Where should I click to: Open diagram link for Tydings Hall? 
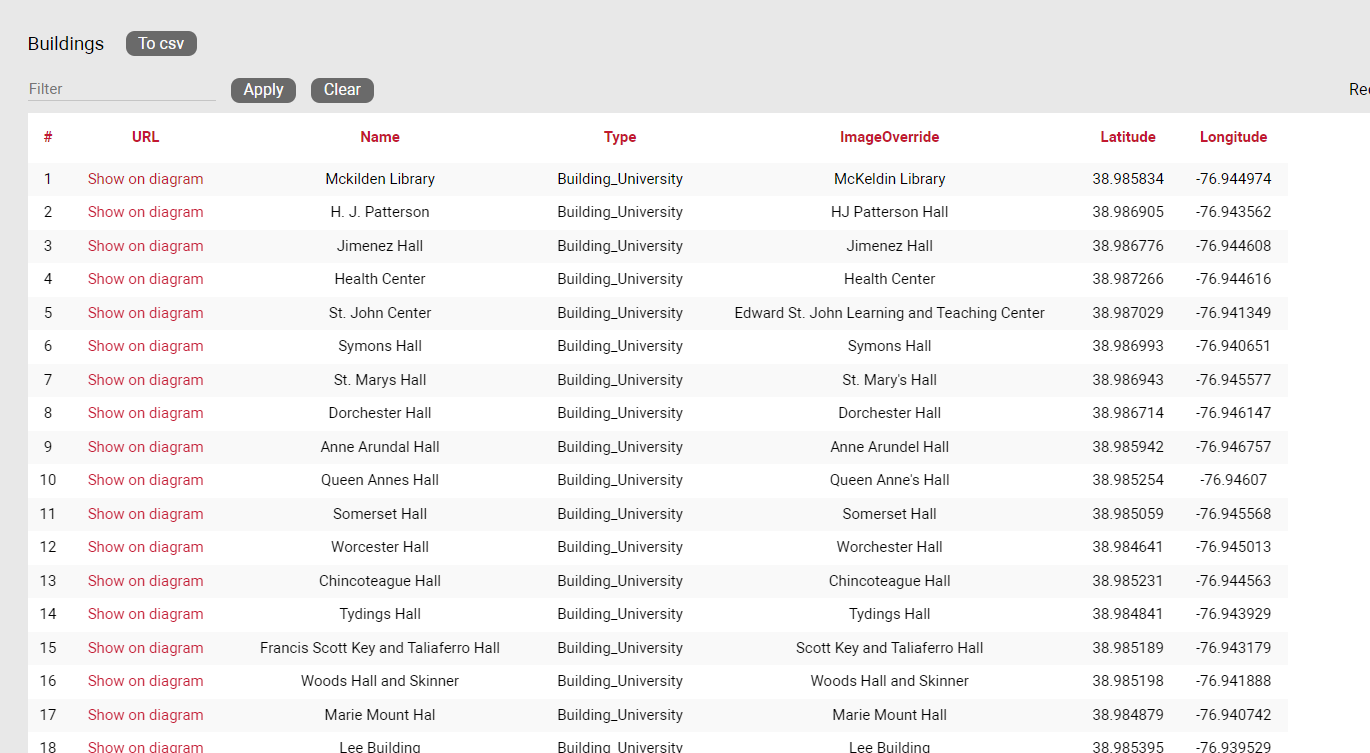(x=145, y=614)
